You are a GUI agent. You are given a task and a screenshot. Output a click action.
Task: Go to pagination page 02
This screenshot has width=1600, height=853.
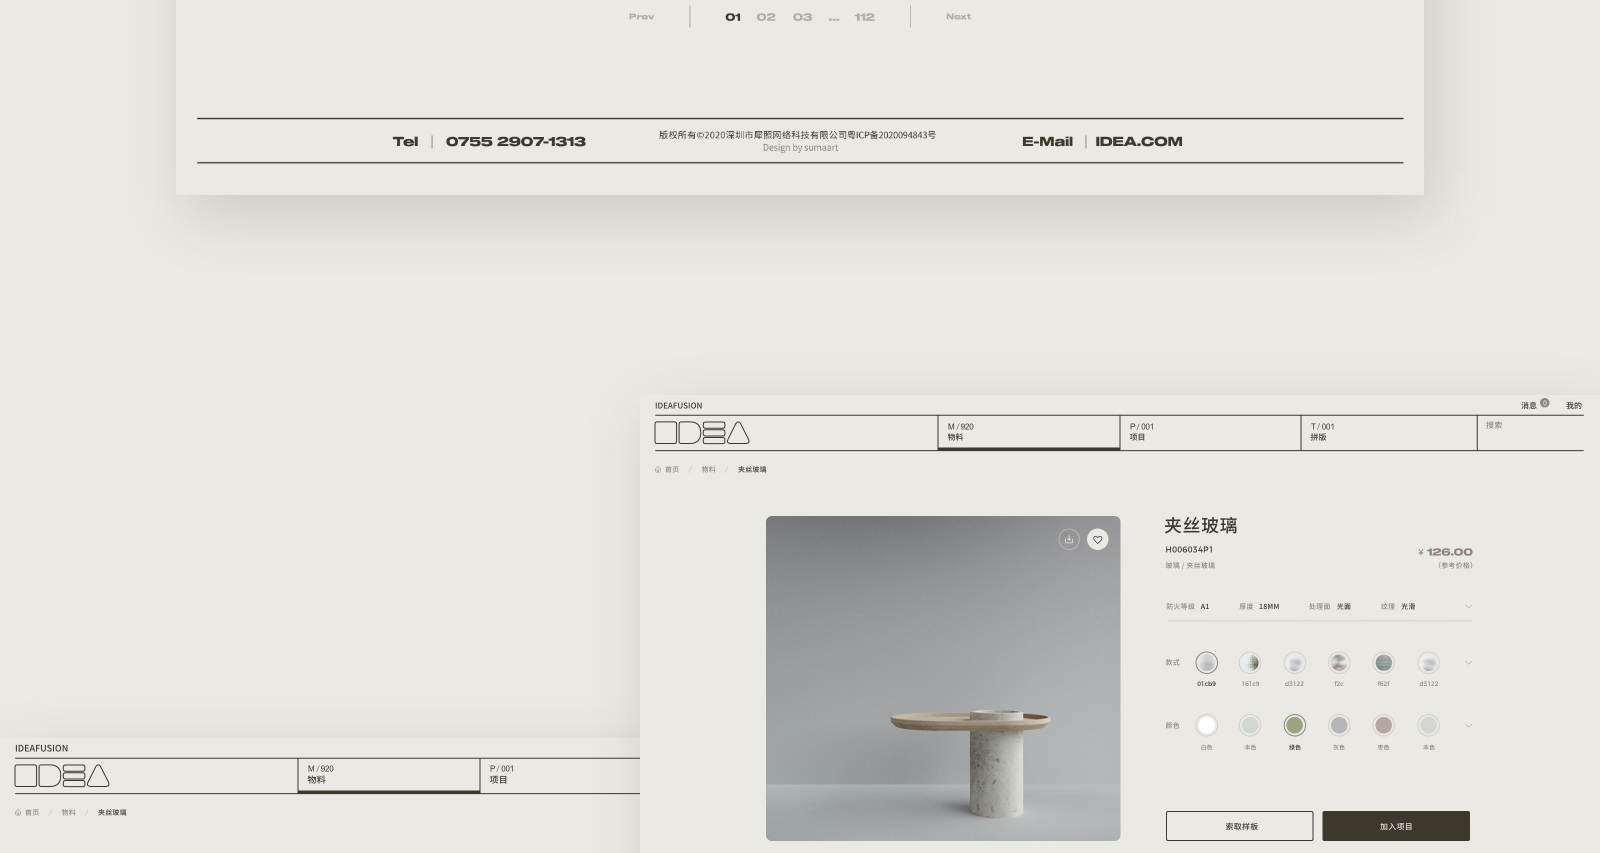point(766,17)
